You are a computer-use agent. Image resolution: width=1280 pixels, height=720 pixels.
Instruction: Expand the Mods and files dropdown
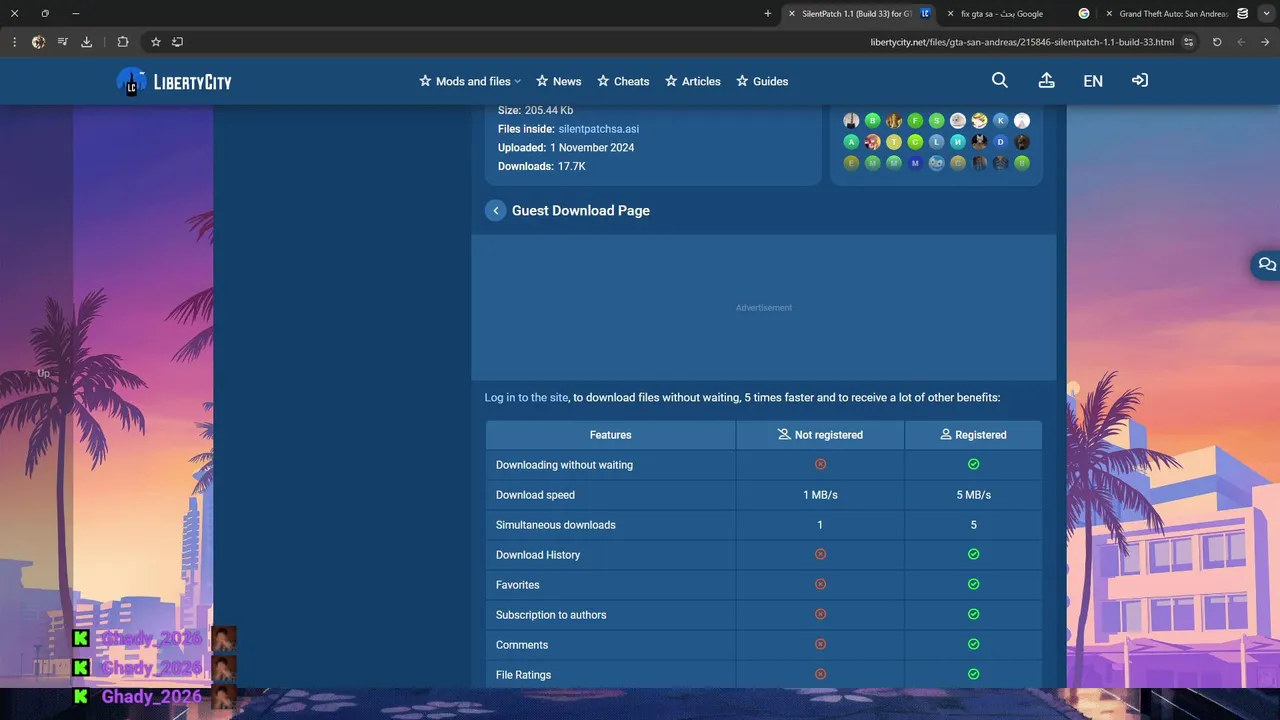point(470,81)
